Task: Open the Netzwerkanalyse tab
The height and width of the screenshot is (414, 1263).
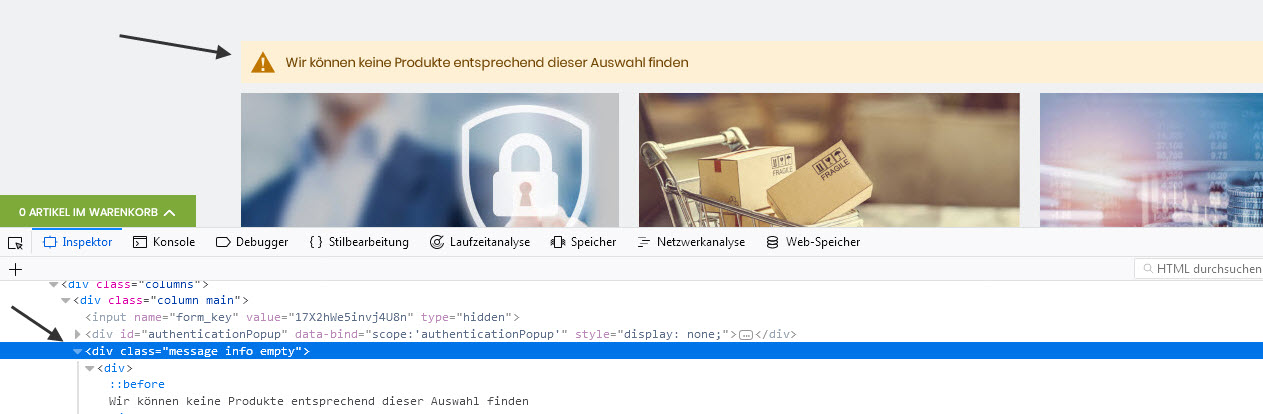Action: click(x=691, y=242)
